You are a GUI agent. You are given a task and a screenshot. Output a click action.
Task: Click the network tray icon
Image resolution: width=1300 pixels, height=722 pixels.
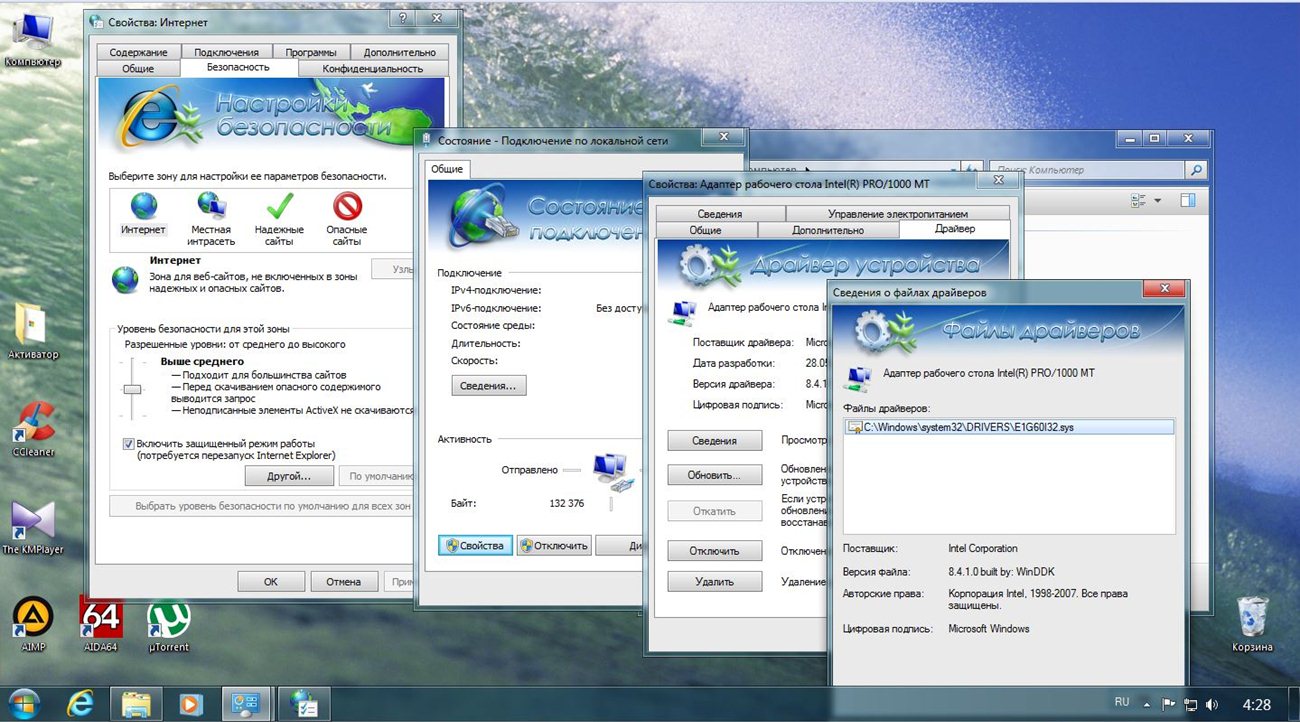[x=1189, y=704]
